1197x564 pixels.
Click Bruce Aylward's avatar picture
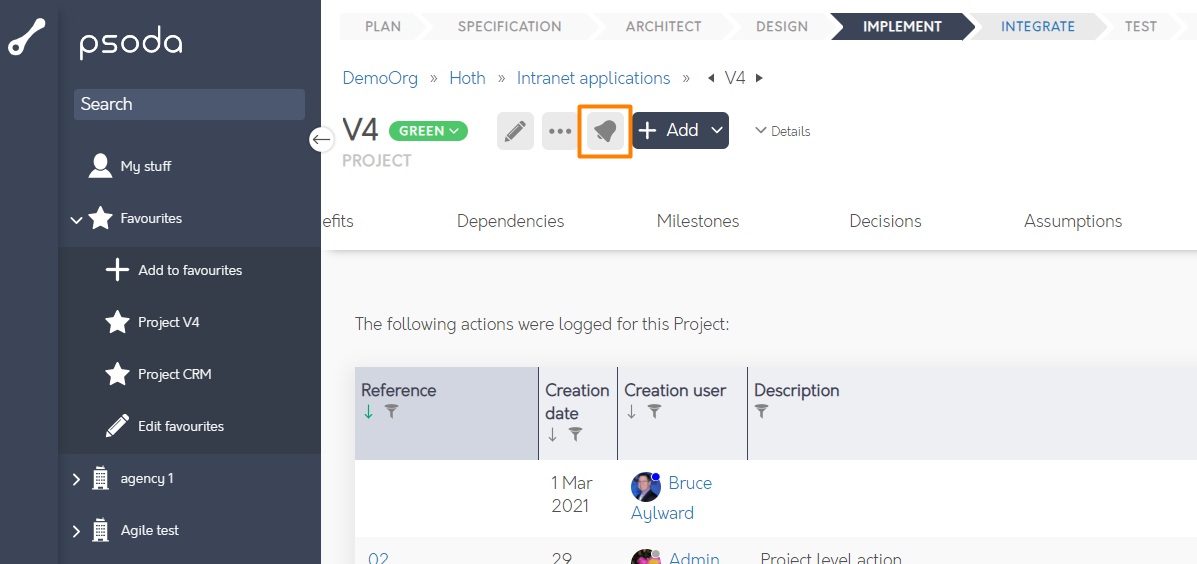click(x=646, y=486)
